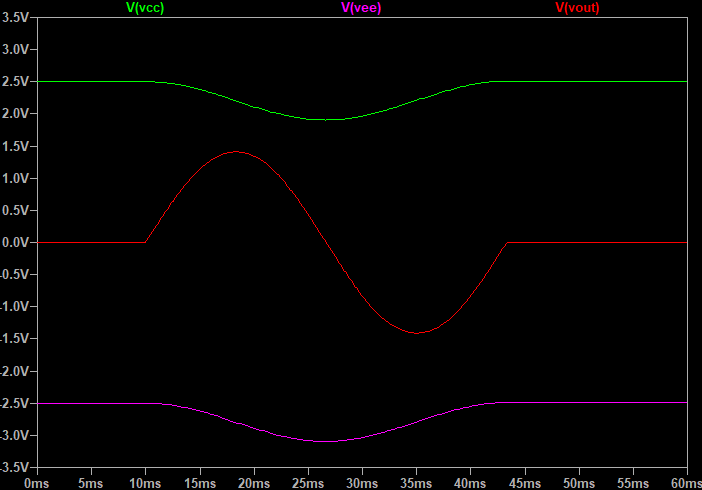This screenshot has width=702, height=490.
Task: Click the 2.5V vertical axis label
Action: pyautogui.click(x=18, y=82)
